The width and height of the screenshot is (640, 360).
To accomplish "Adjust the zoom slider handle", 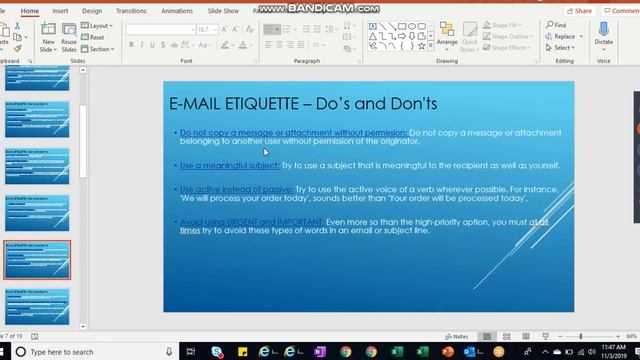I will point(580,336).
